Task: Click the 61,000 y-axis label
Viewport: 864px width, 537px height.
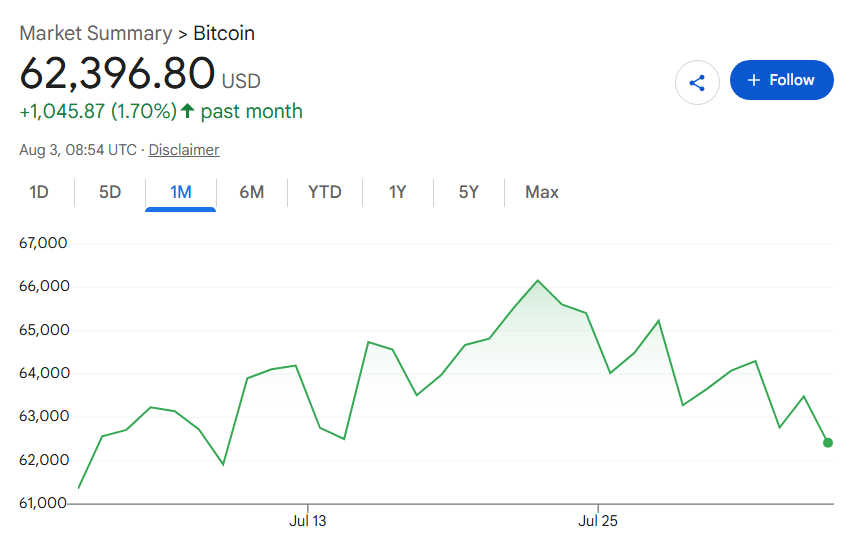Action: (43, 503)
